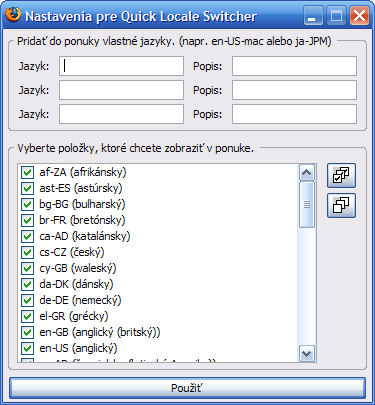Focus the first Jazyk input field
Screen dimensions: 375x405
(121, 66)
